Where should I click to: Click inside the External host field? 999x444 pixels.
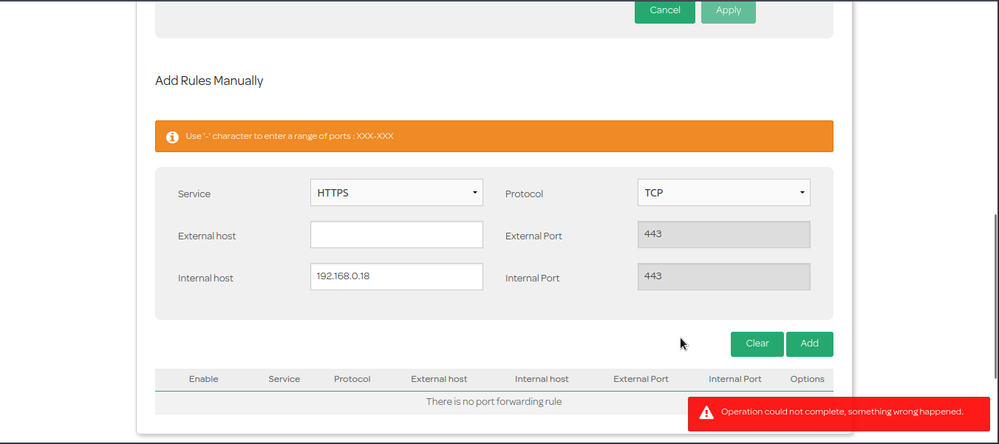[x=396, y=235]
